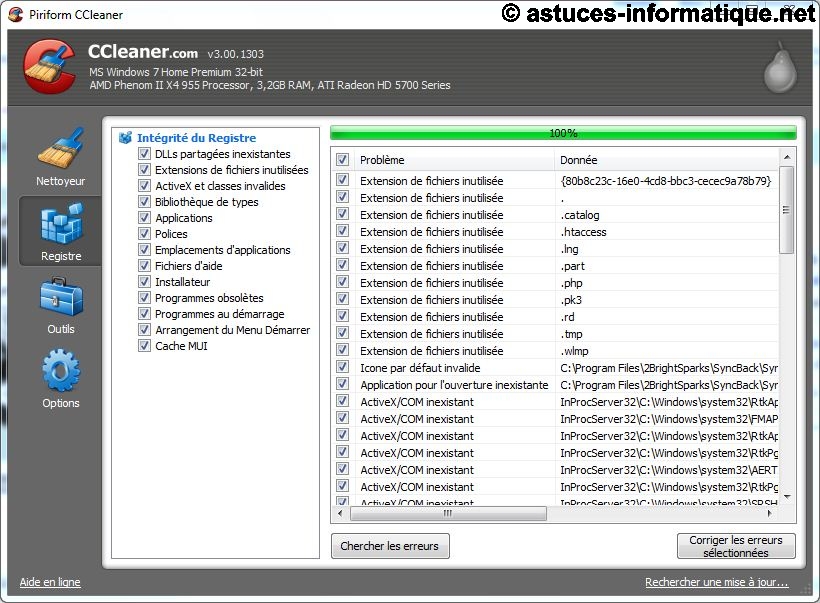Viewport: 820px width, 603px height.
Task: Uncheck Bibliothèque de types
Action: coord(144,202)
